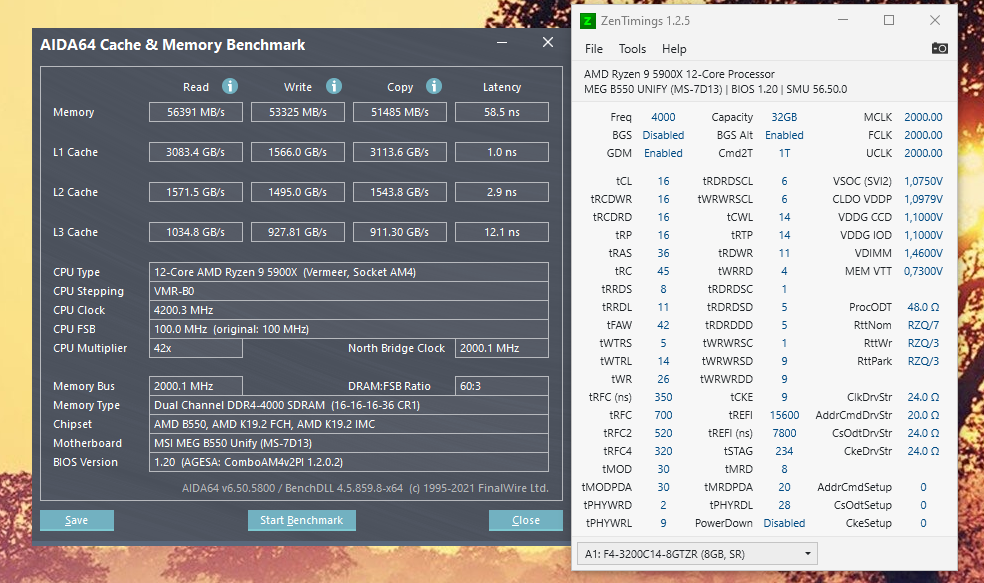Select L1 Cache Read value 3083.4 GB/s
Screen dimensions: 984x583
click(x=196, y=152)
